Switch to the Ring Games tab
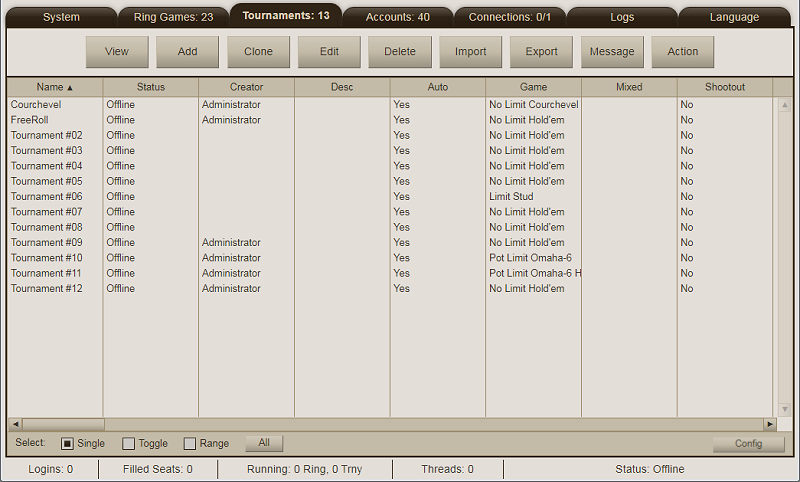 (173, 17)
